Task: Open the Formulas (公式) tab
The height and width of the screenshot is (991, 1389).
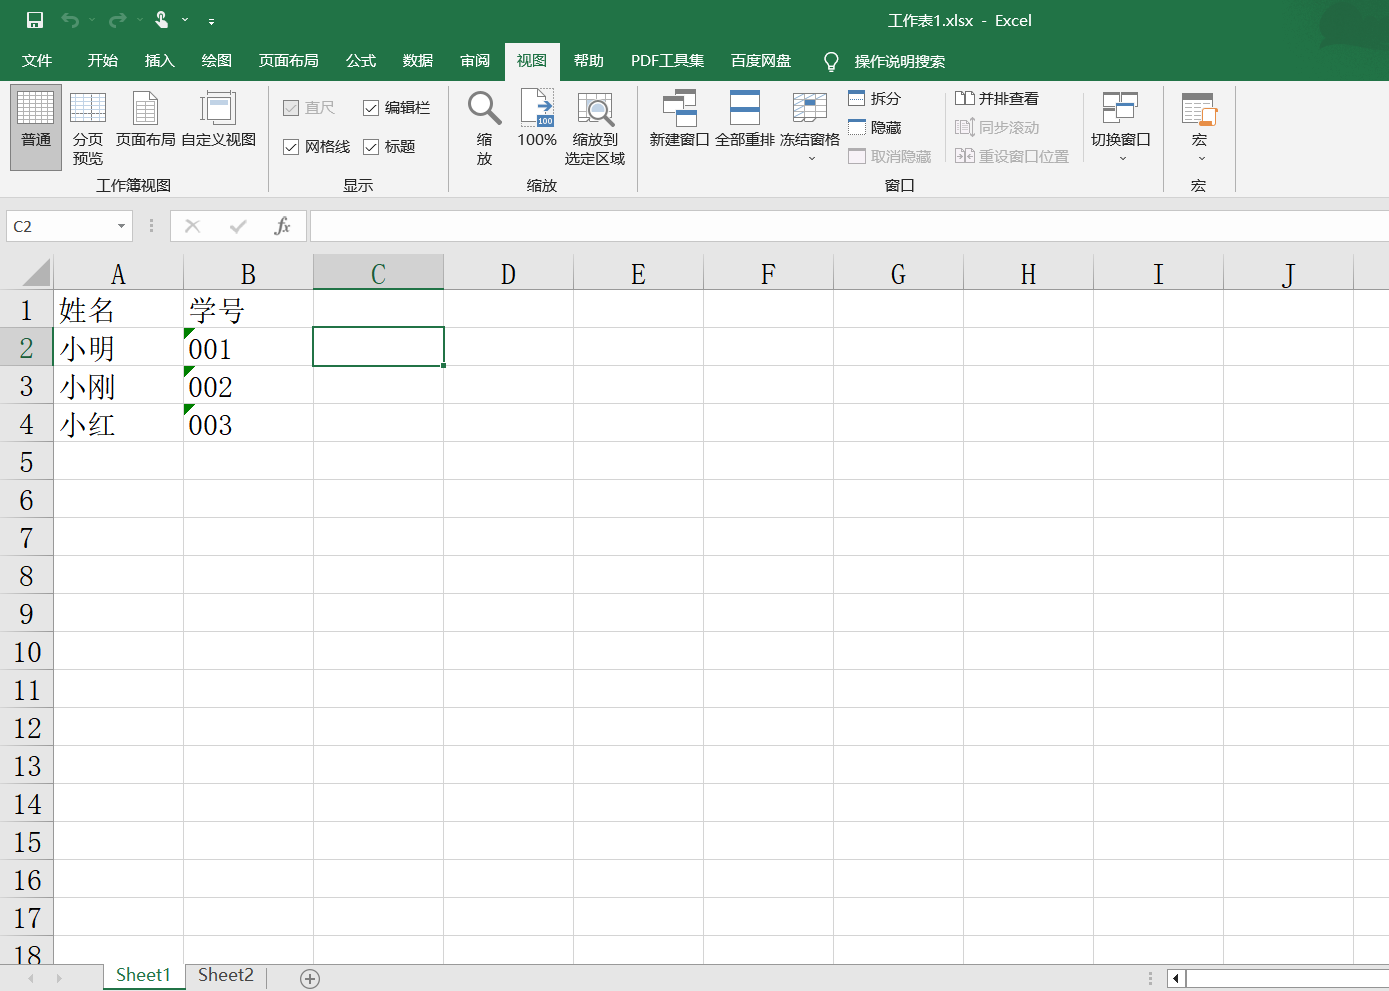Action: click(x=361, y=61)
